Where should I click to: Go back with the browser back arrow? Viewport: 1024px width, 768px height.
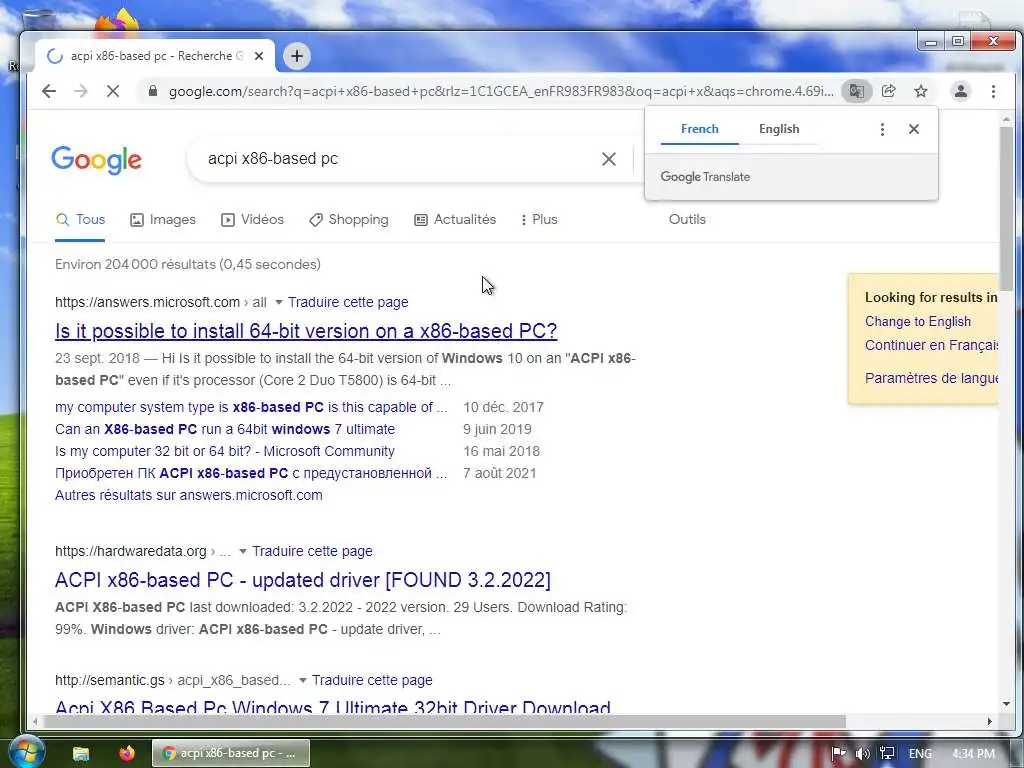(x=49, y=91)
